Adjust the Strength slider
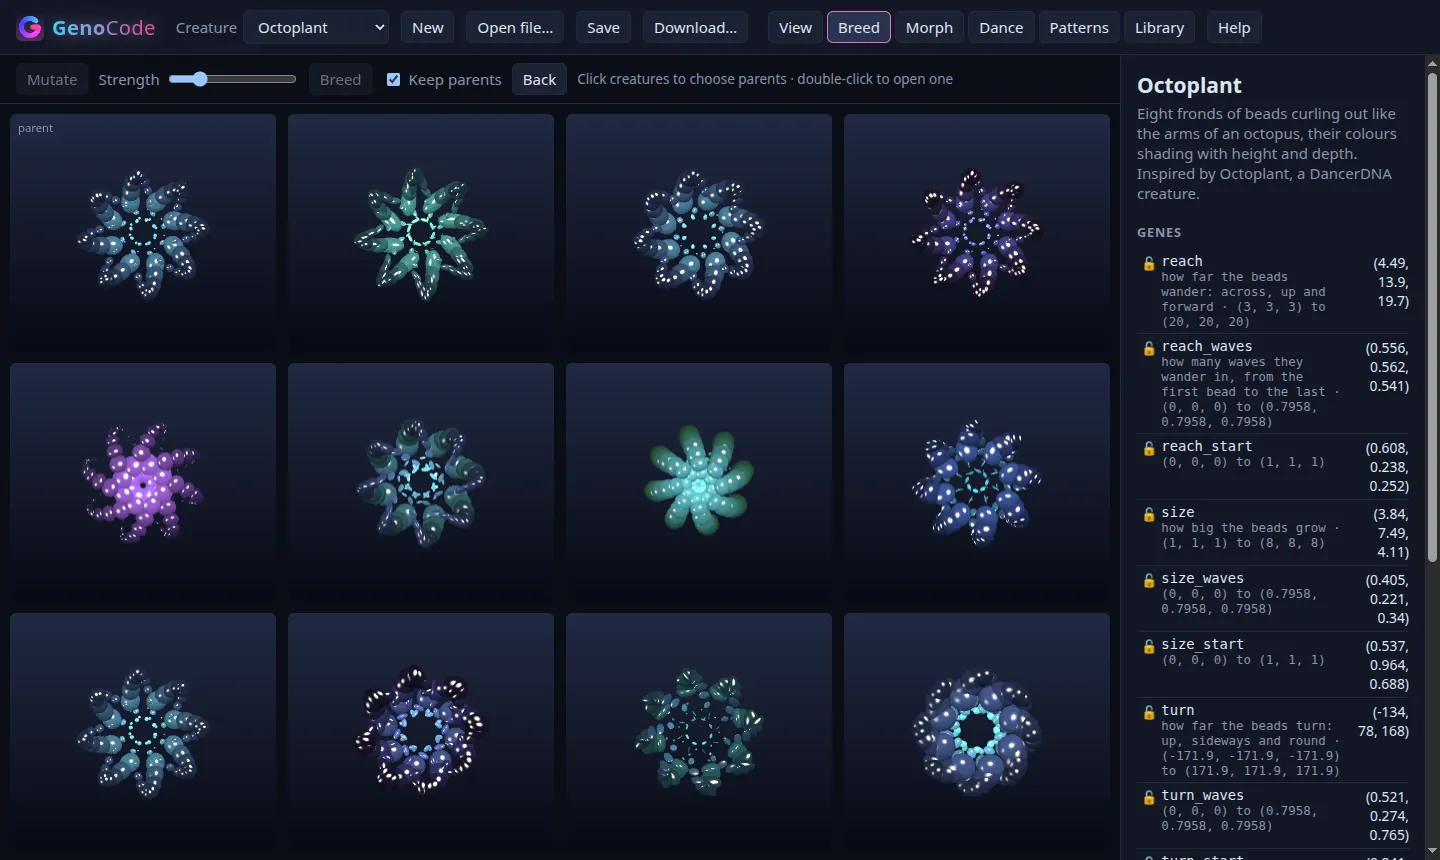 tap(232, 79)
